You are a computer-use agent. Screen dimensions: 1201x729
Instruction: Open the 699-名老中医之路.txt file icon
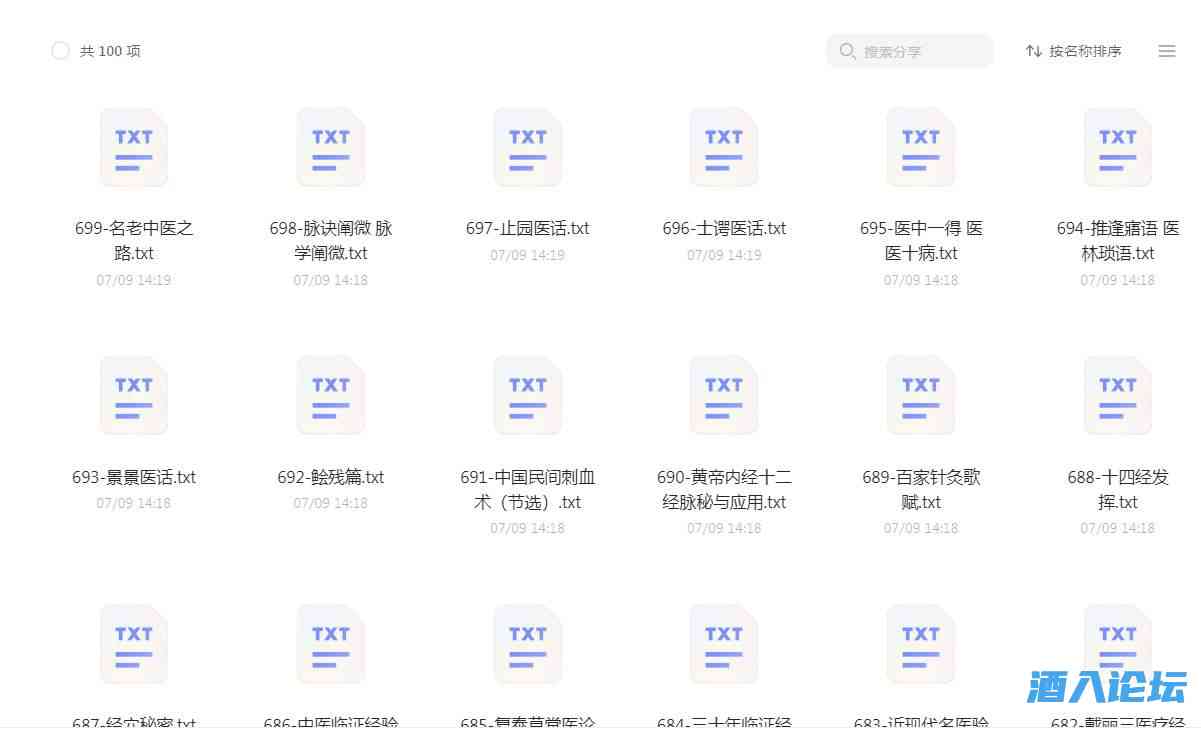pos(133,146)
